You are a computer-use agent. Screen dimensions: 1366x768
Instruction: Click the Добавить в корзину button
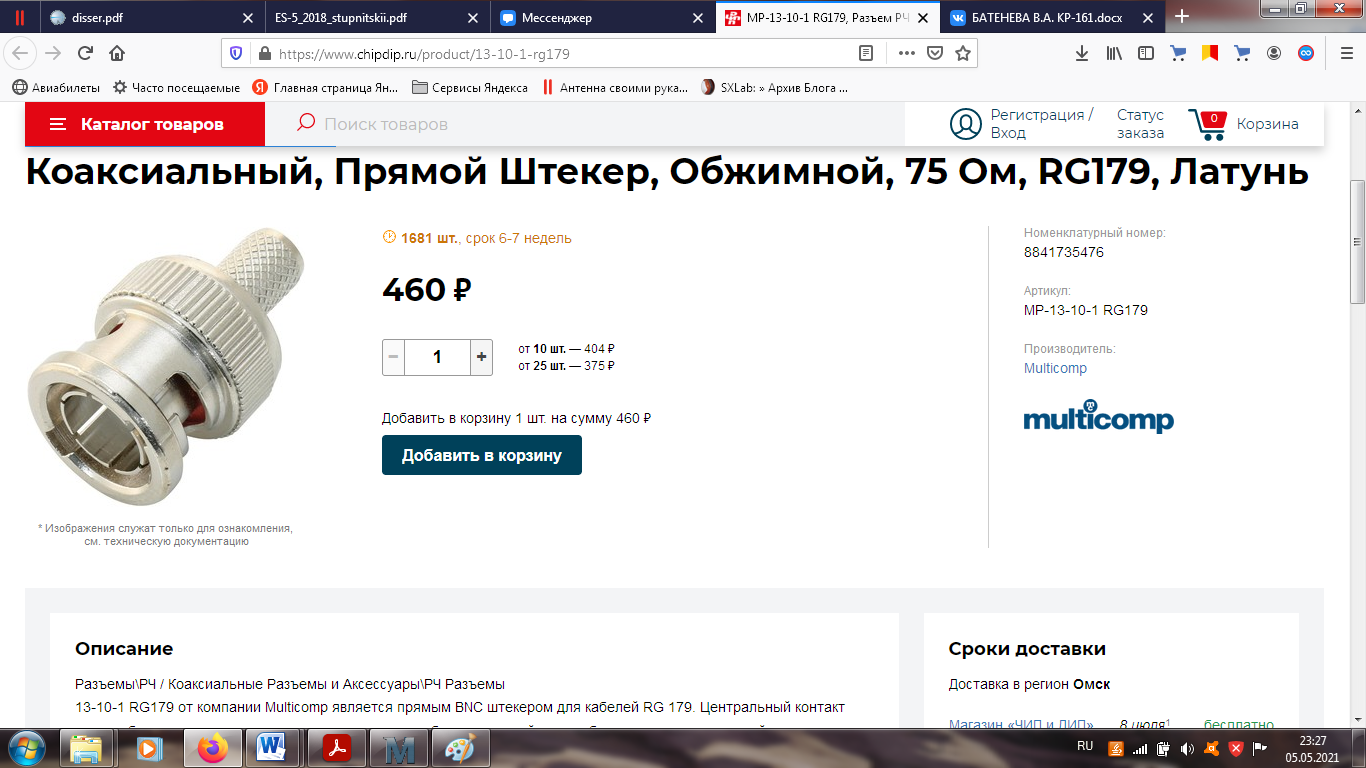click(x=482, y=455)
